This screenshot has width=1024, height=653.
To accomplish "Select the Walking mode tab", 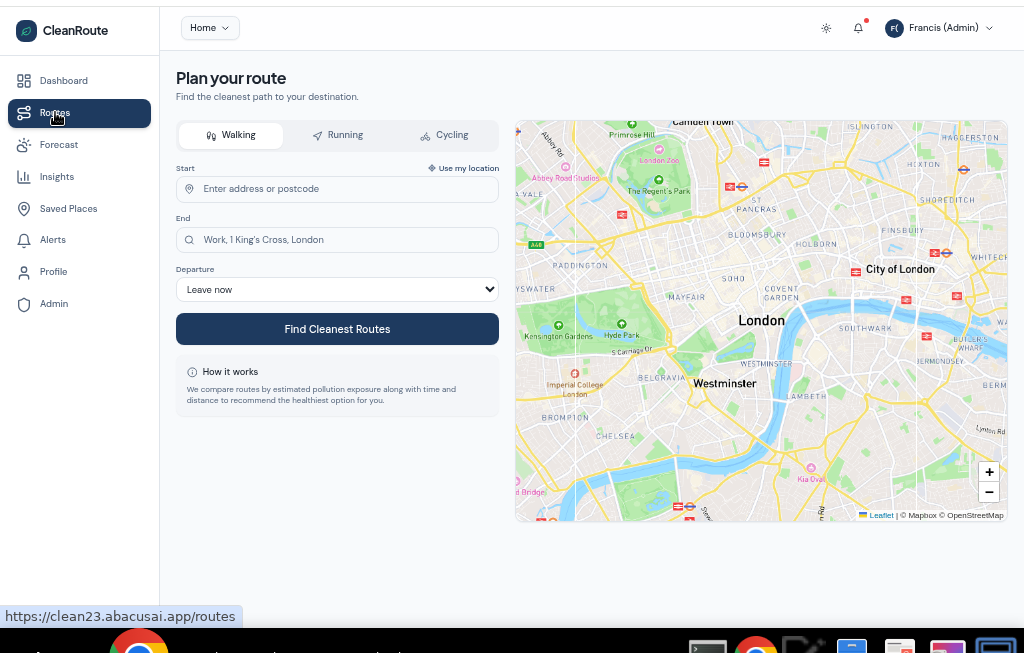I will pyautogui.click(x=231, y=136).
